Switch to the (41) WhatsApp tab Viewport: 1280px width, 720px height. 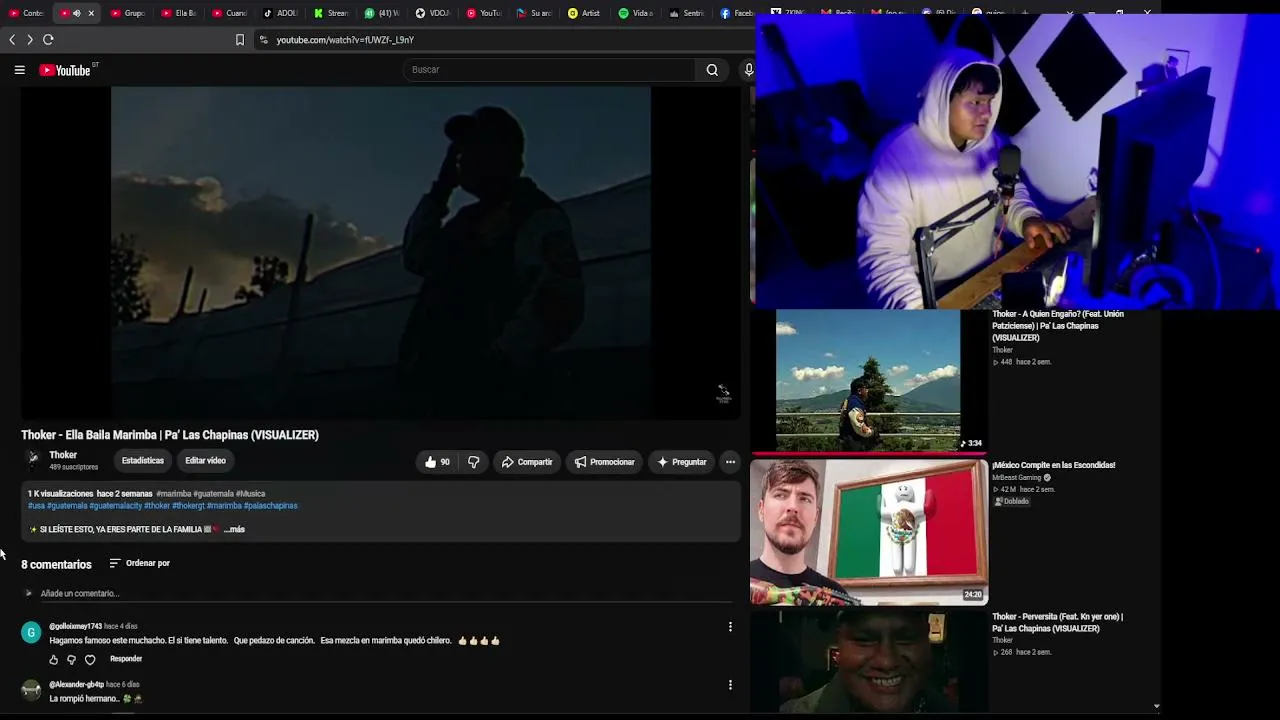tap(383, 13)
